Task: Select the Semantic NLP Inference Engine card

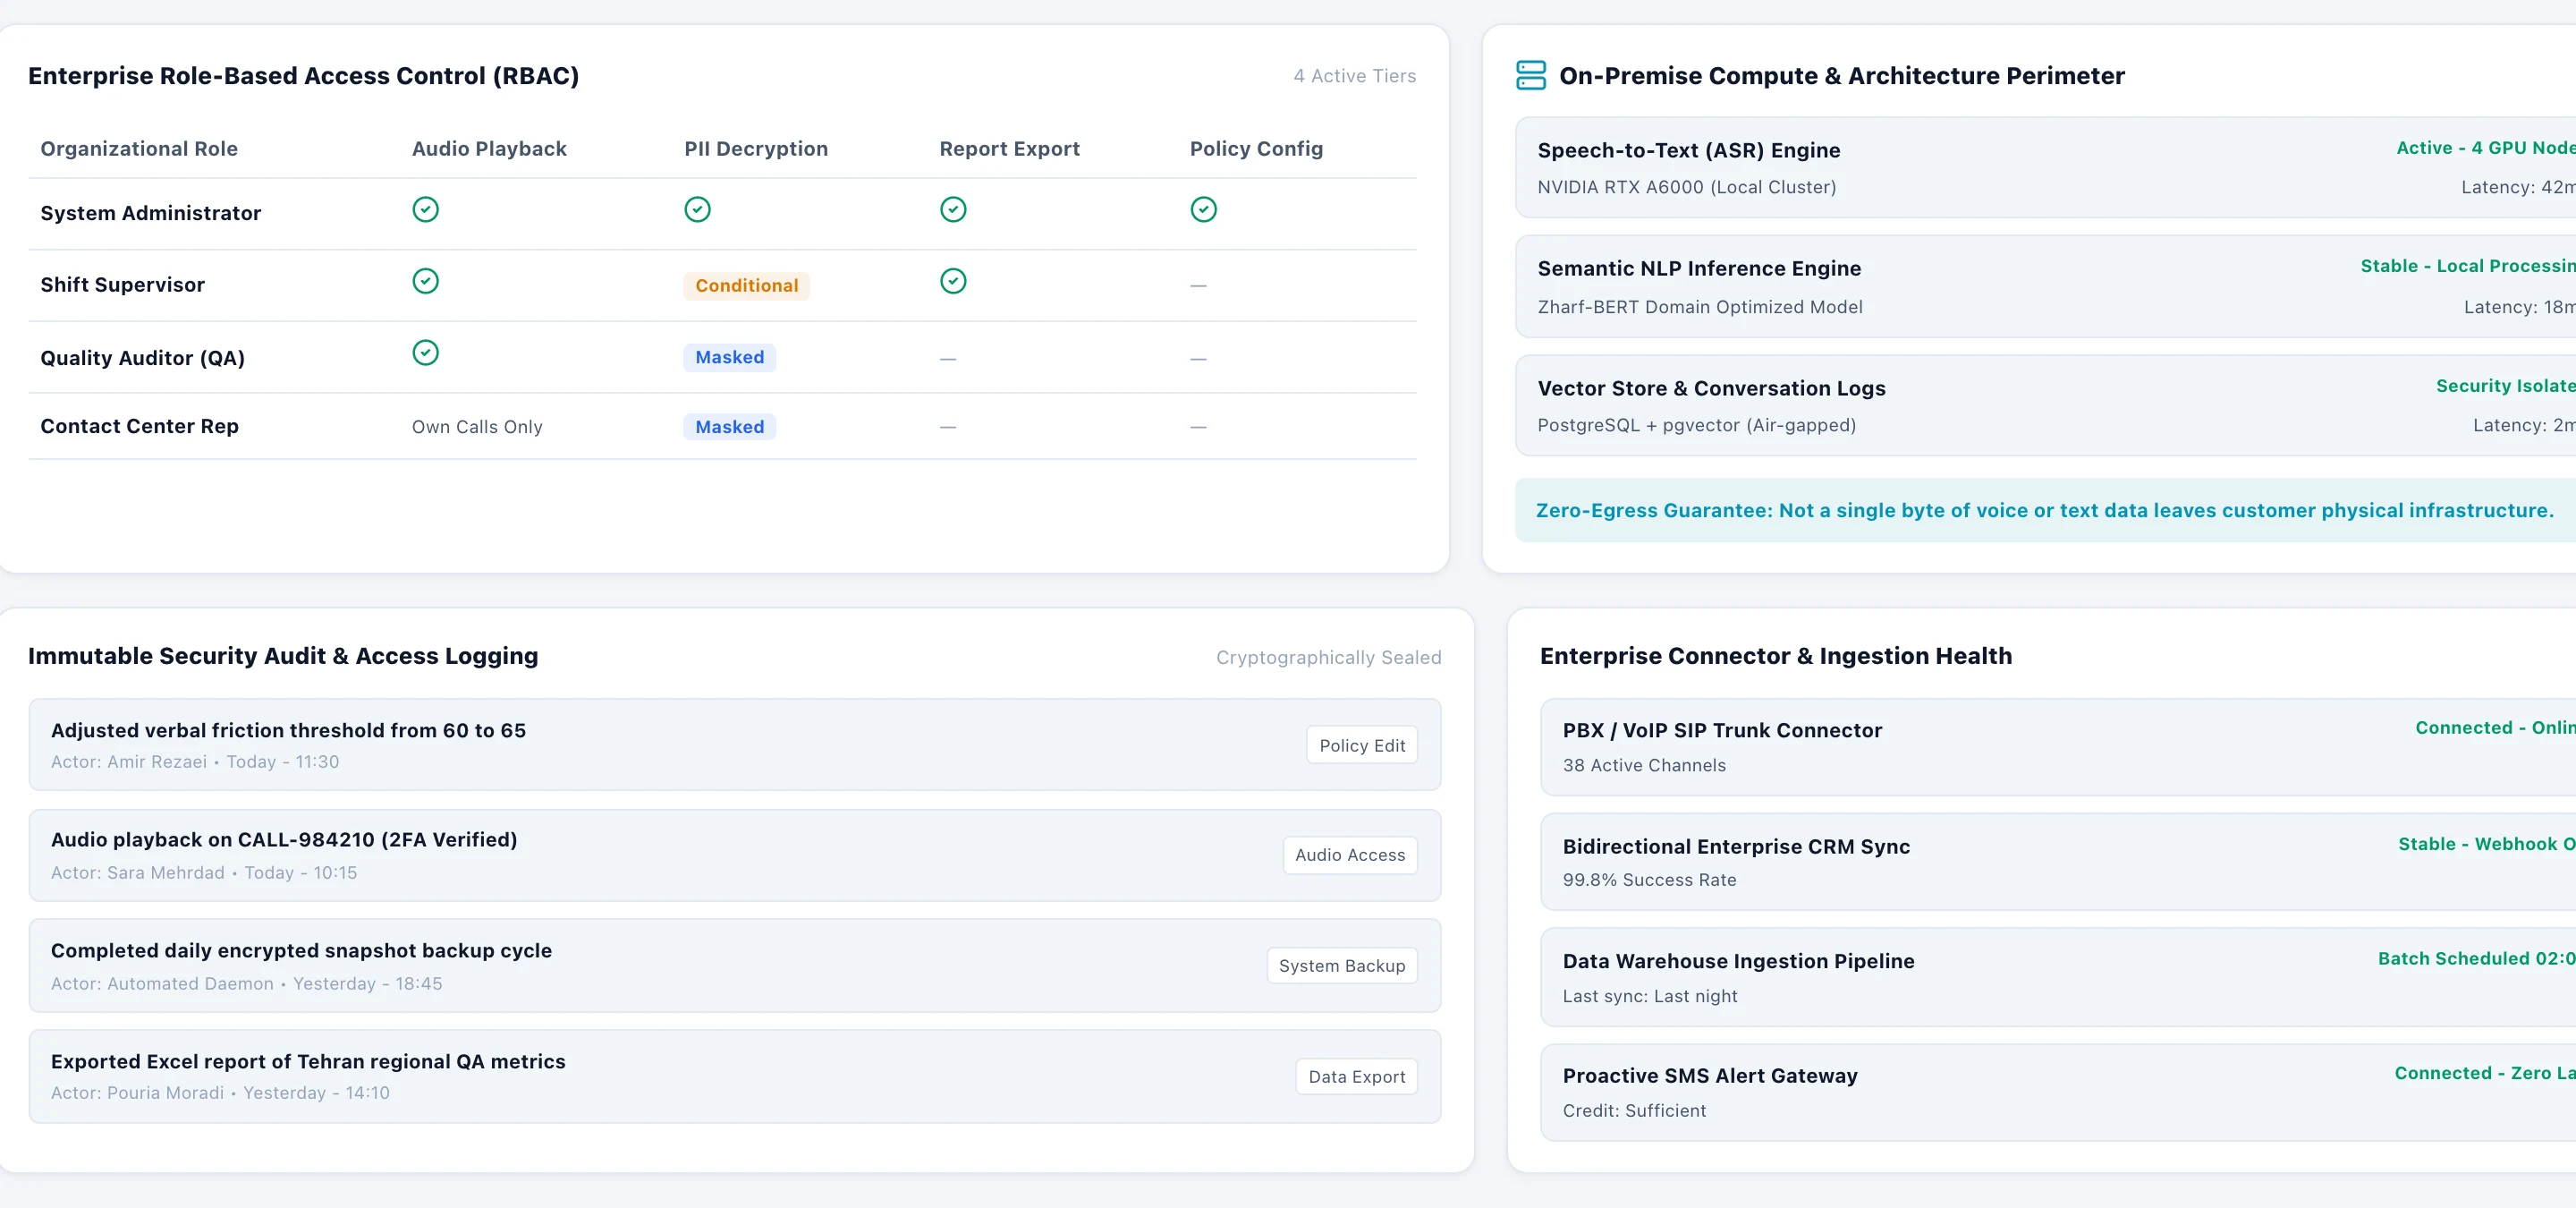Action: pos(2045,287)
